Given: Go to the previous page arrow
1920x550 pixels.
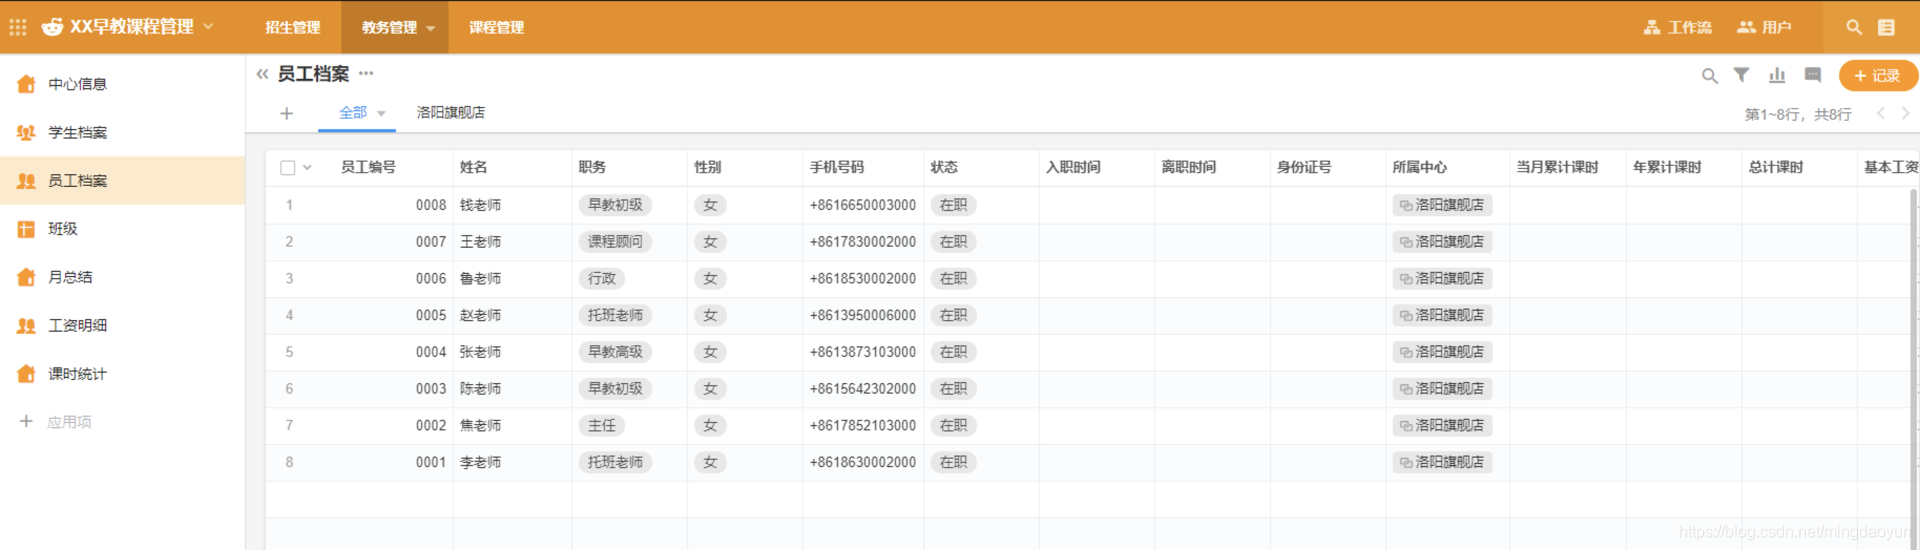Looking at the screenshot, I should point(1881,113).
